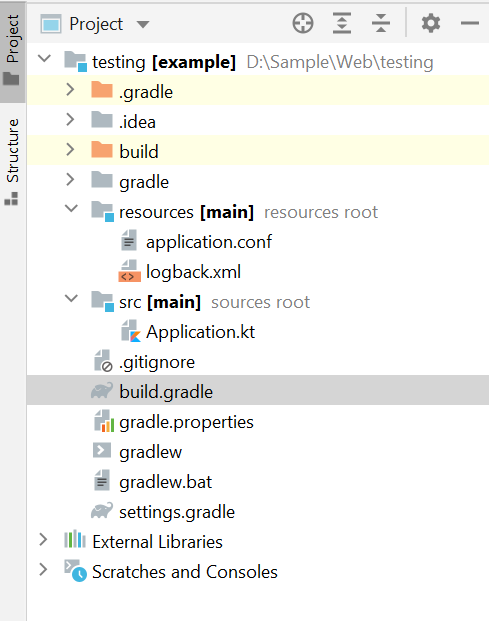The height and width of the screenshot is (621, 489).
Task: Select the Scratches and Consoles label
Action: pyautogui.click(x=185, y=572)
